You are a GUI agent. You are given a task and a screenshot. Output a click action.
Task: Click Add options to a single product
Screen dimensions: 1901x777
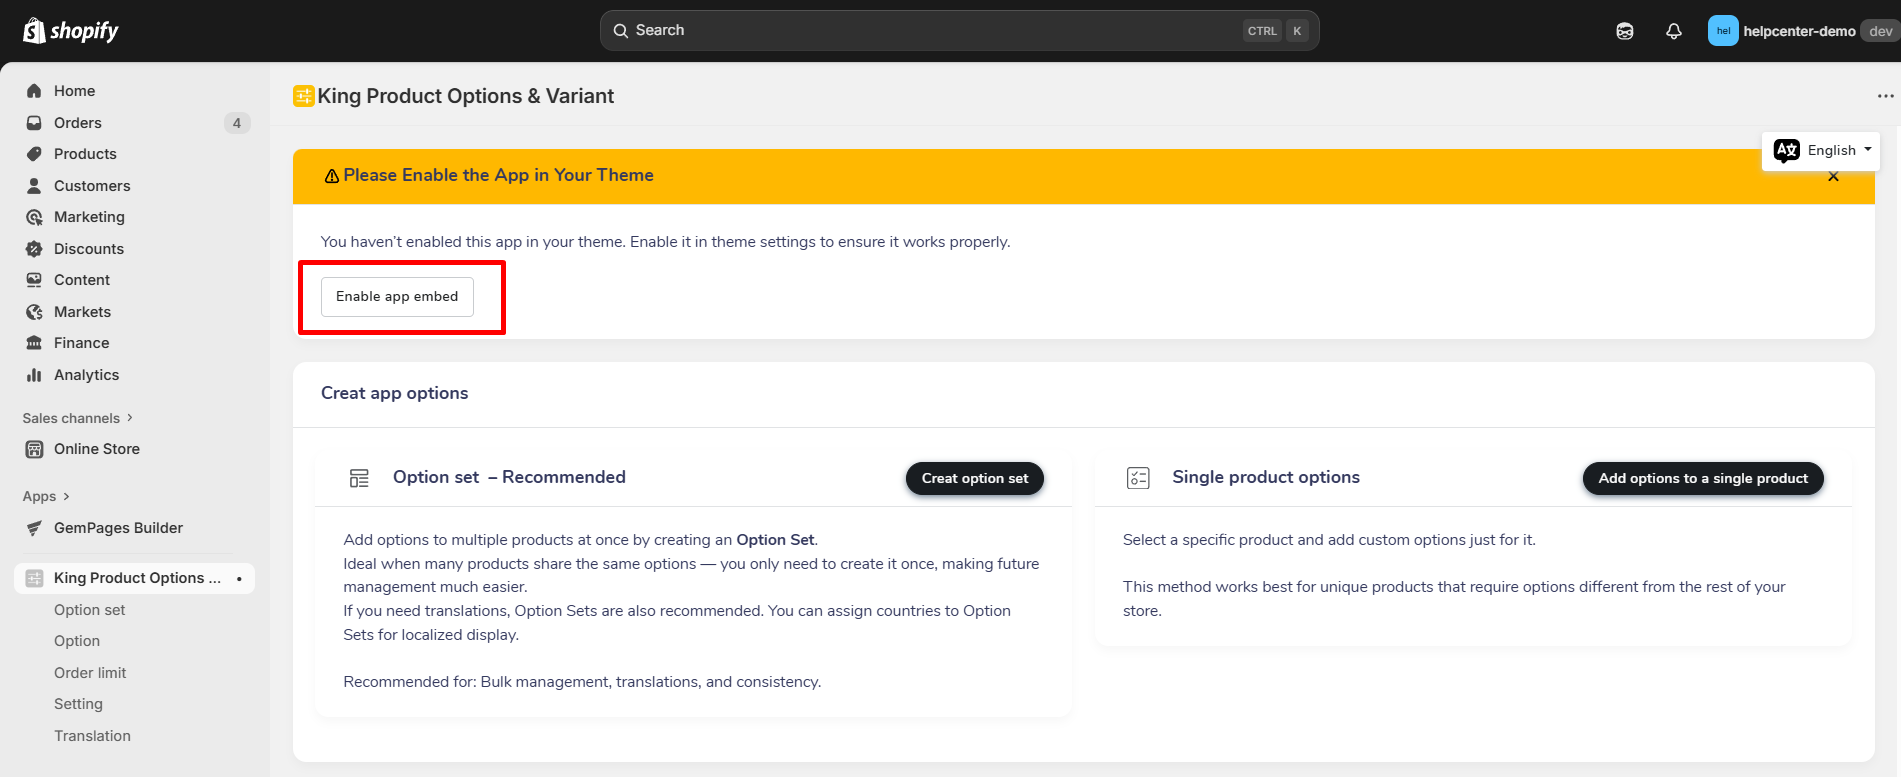tap(1702, 478)
